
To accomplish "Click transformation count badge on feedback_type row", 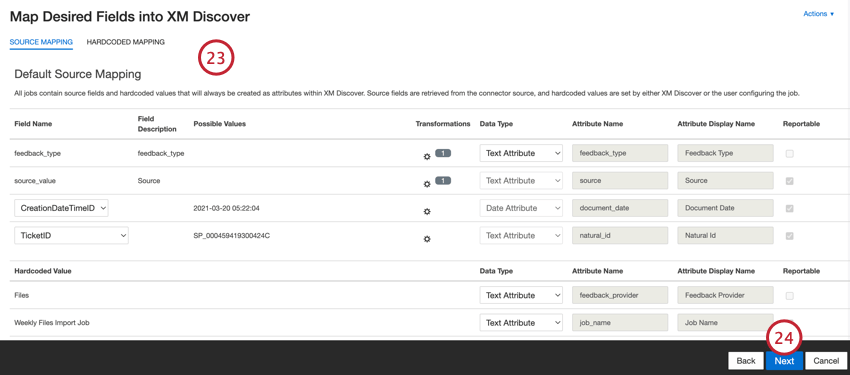I will pos(443,153).
